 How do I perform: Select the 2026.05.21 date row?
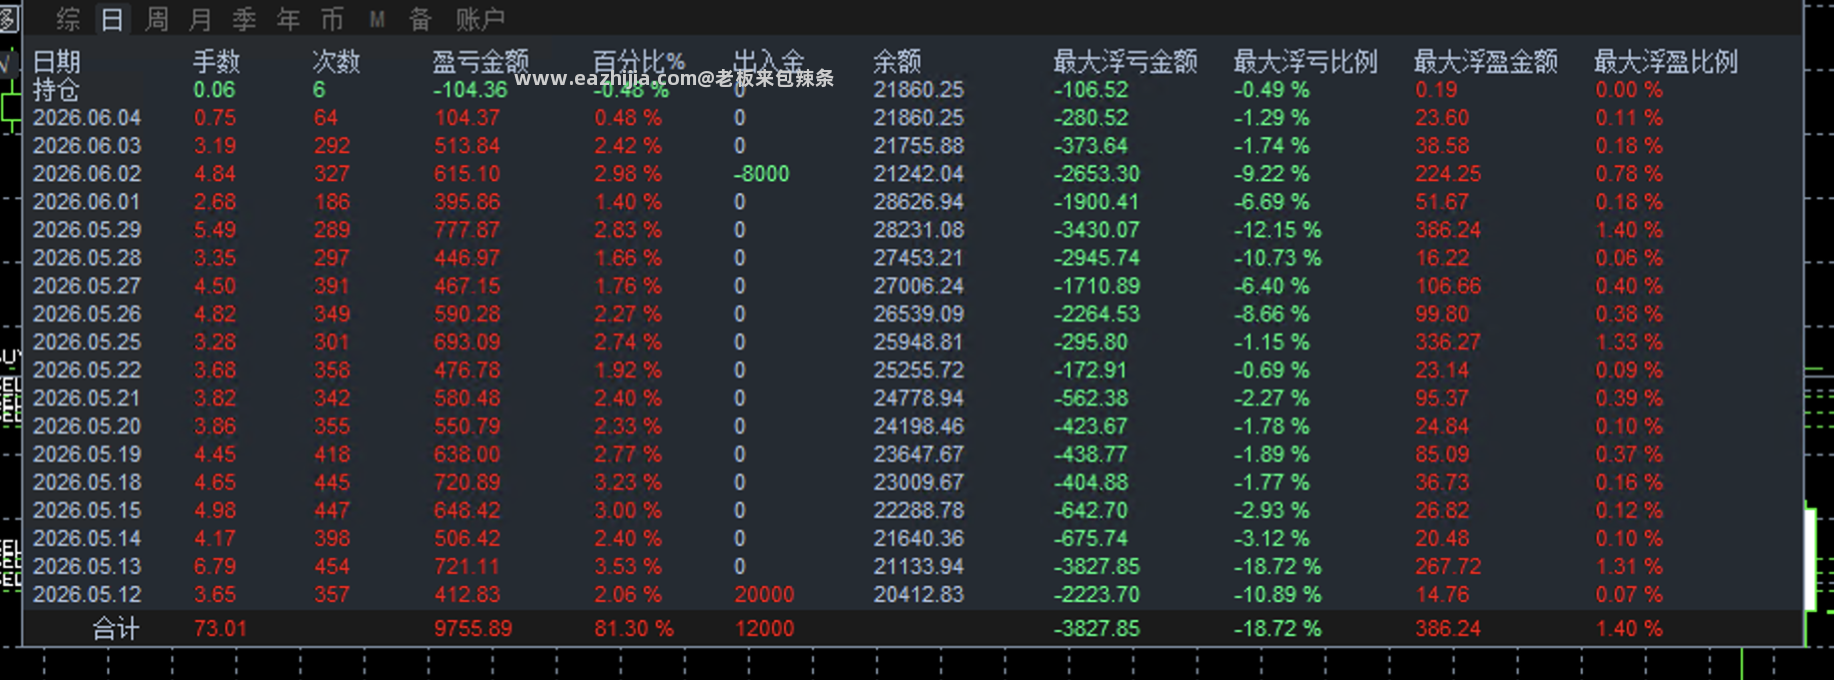(87, 398)
